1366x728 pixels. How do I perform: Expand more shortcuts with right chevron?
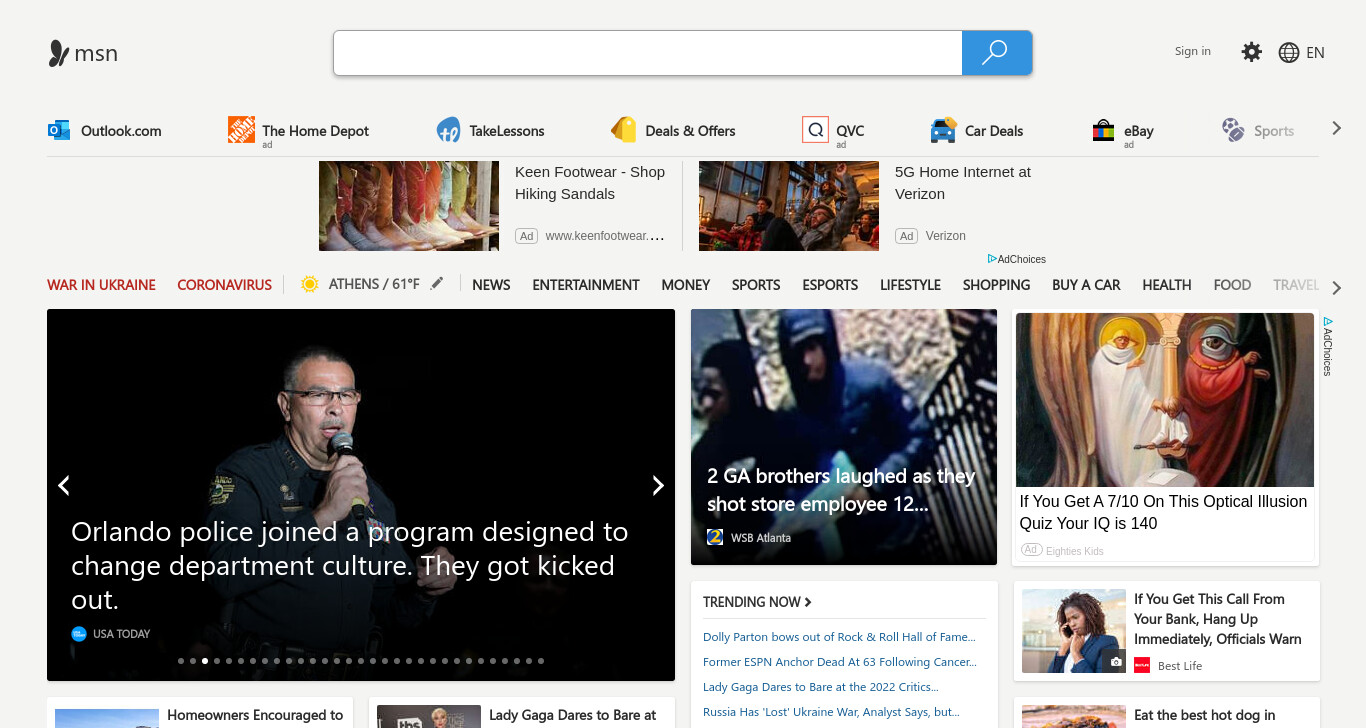(1336, 128)
